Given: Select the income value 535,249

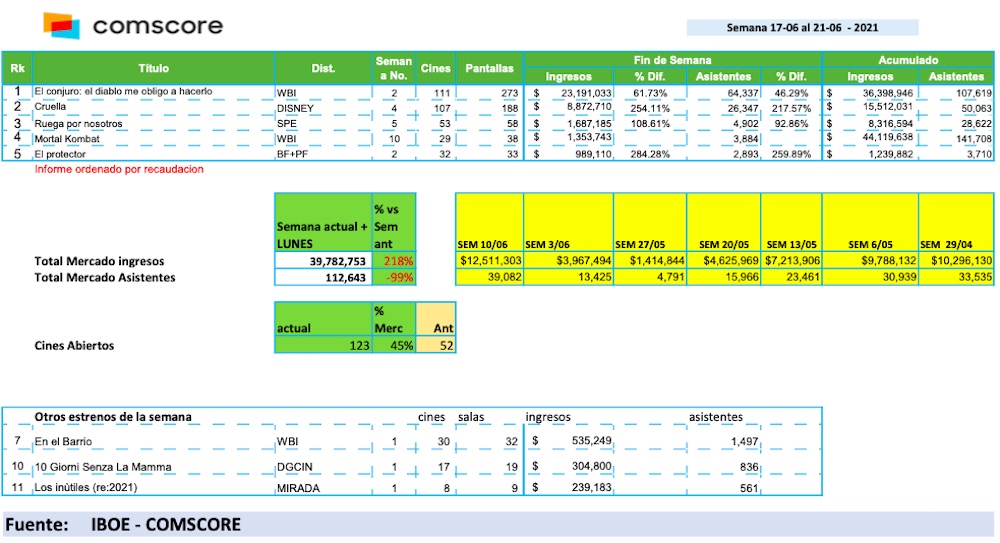Looking at the screenshot, I should 592,440.
